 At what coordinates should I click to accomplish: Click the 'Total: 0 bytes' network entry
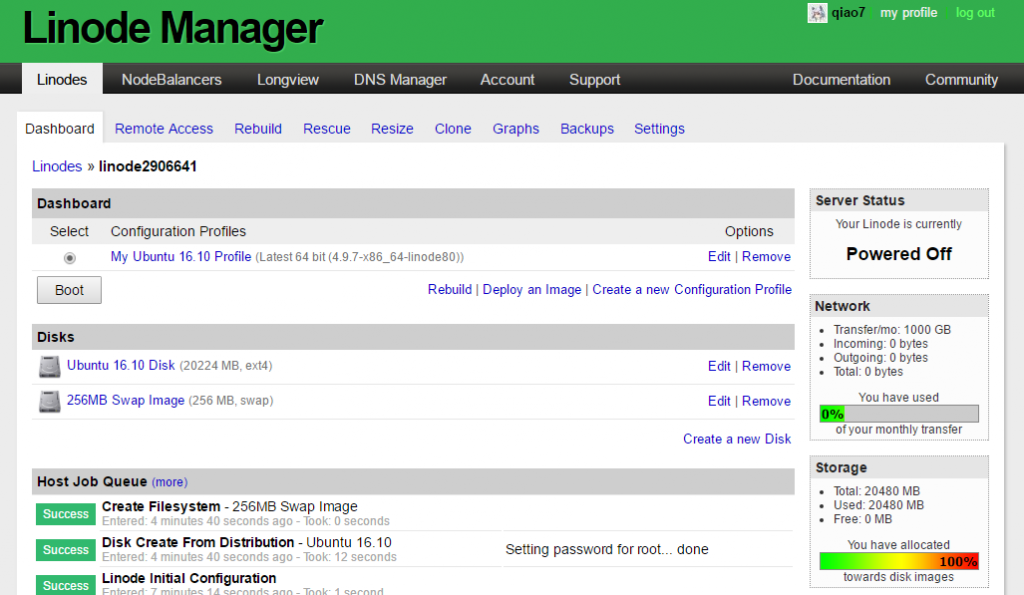(868, 372)
